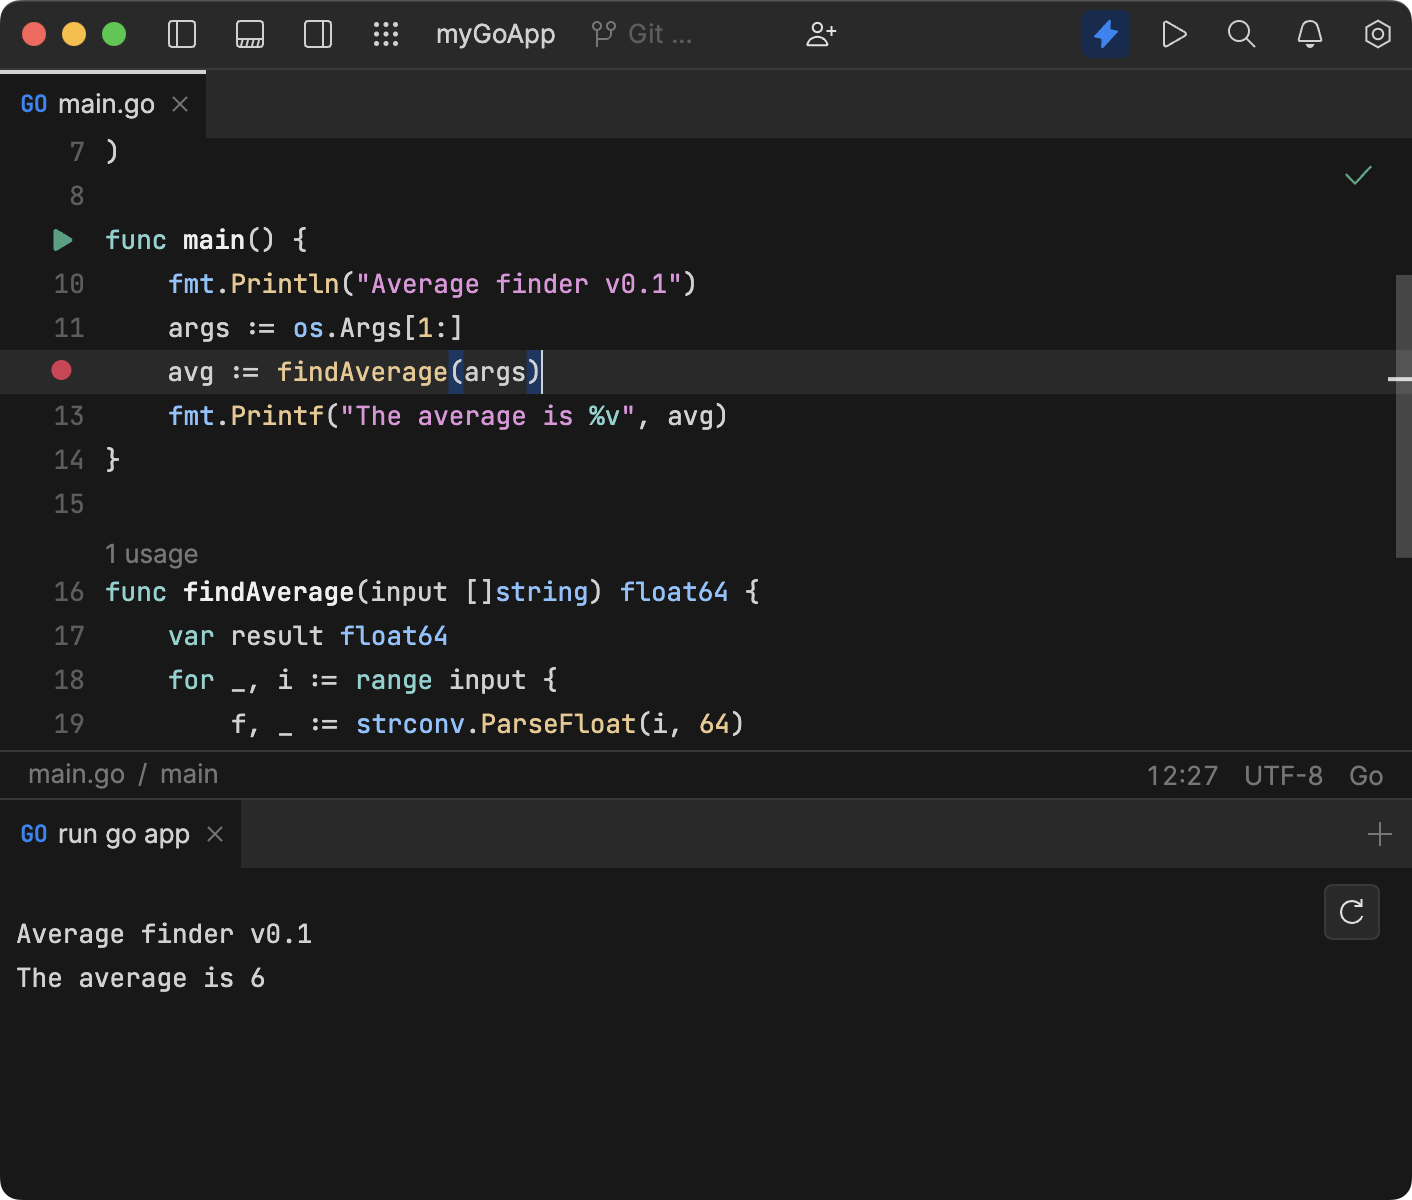The image size is (1412, 1200).
Task: Open the AI Assistant with the lightning icon
Action: point(1106,33)
